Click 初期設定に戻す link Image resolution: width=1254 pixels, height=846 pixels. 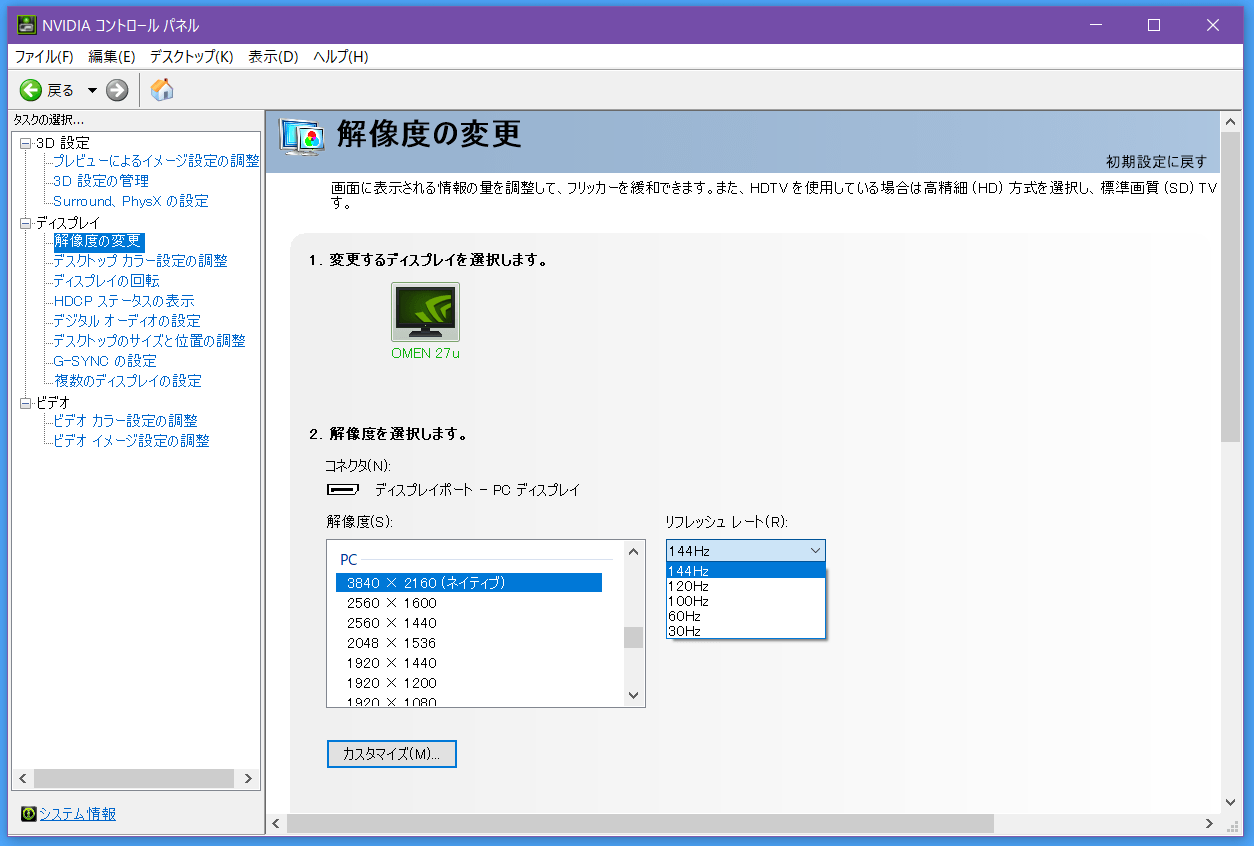tap(1156, 162)
